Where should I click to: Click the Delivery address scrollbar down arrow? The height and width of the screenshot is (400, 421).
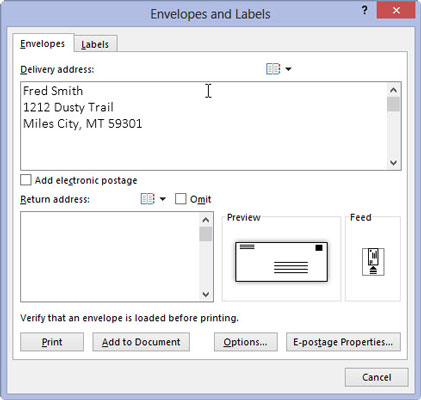393,162
